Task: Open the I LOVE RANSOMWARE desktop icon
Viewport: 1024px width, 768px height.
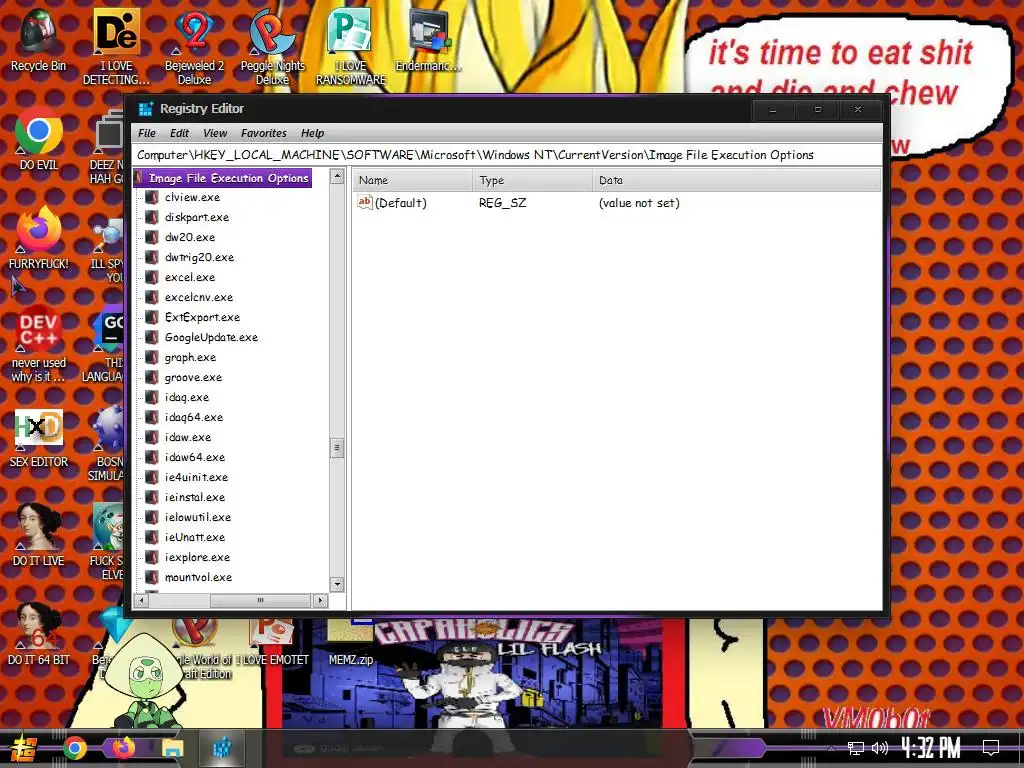Action: (x=351, y=46)
